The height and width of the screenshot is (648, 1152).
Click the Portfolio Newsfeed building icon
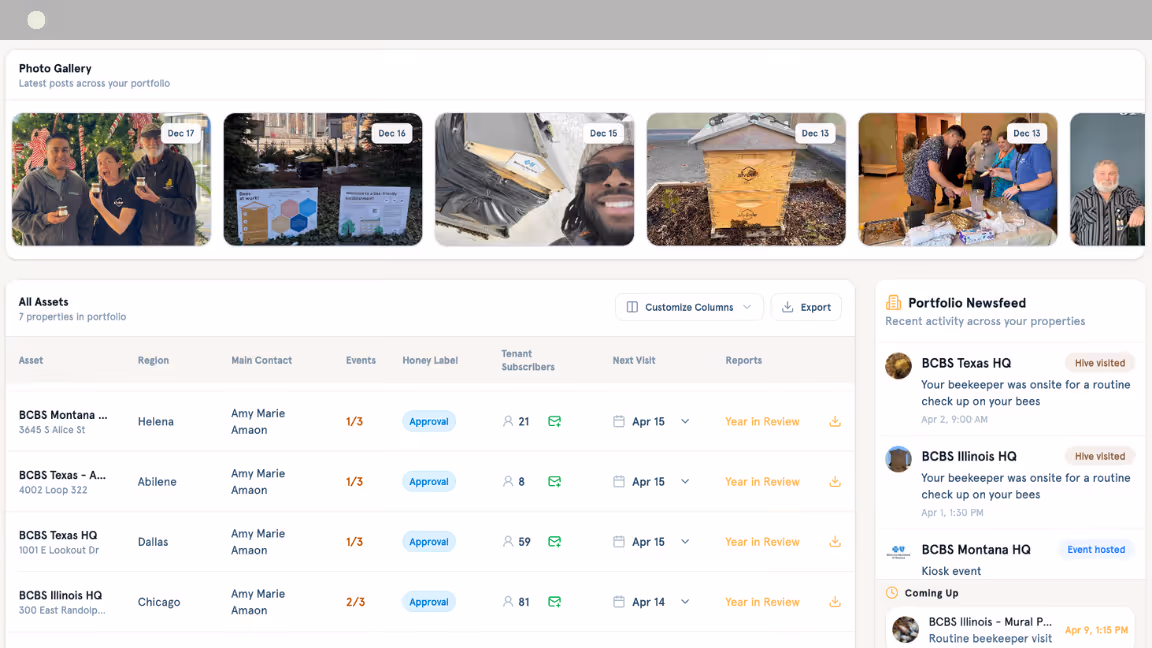pos(893,303)
